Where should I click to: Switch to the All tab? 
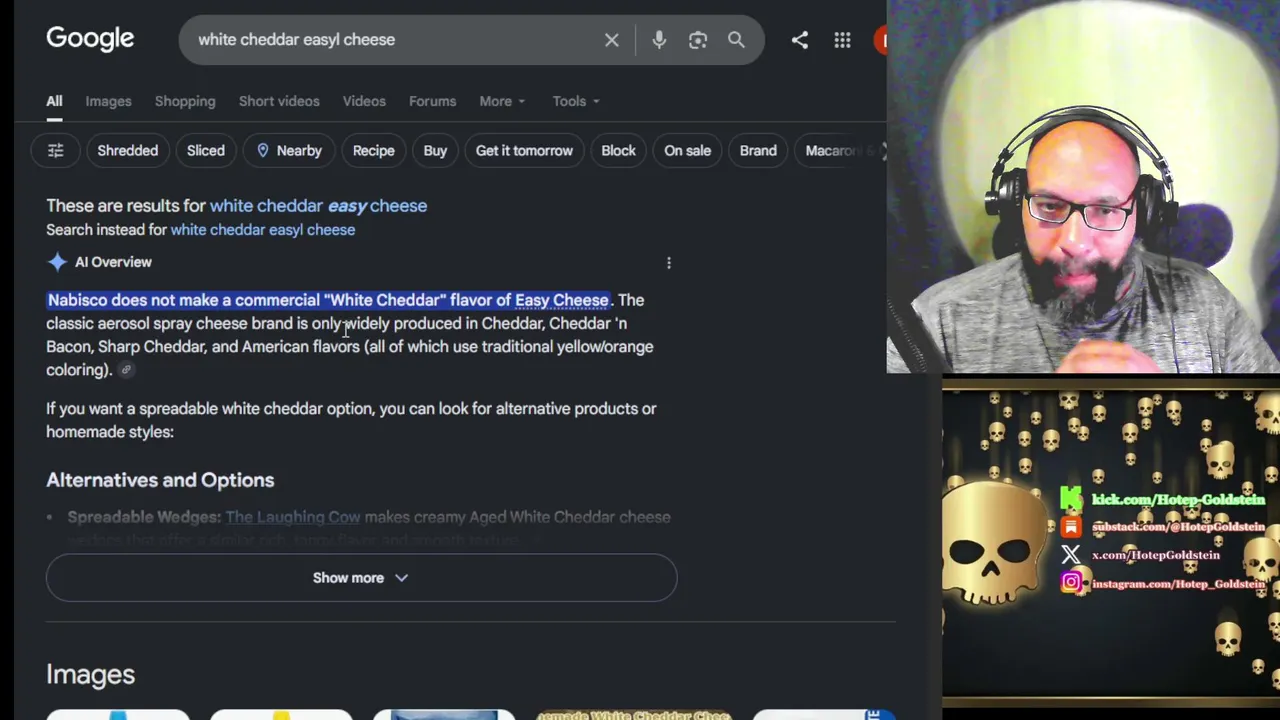tap(54, 101)
